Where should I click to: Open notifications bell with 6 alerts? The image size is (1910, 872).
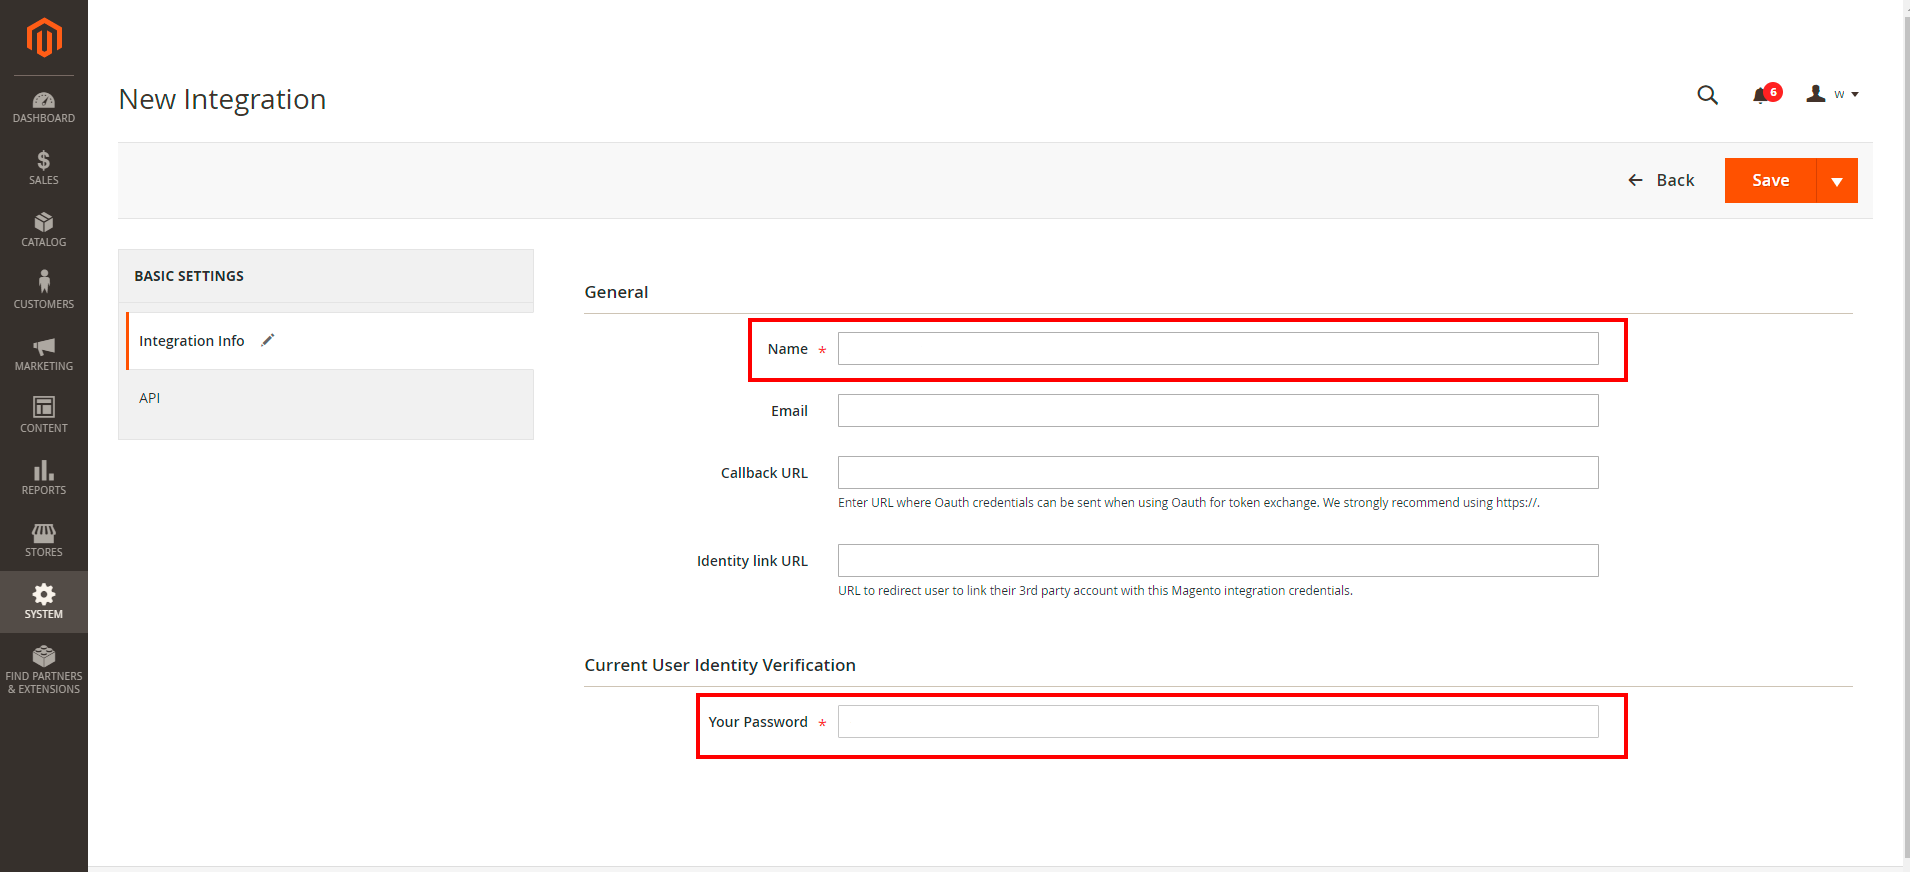1762,95
